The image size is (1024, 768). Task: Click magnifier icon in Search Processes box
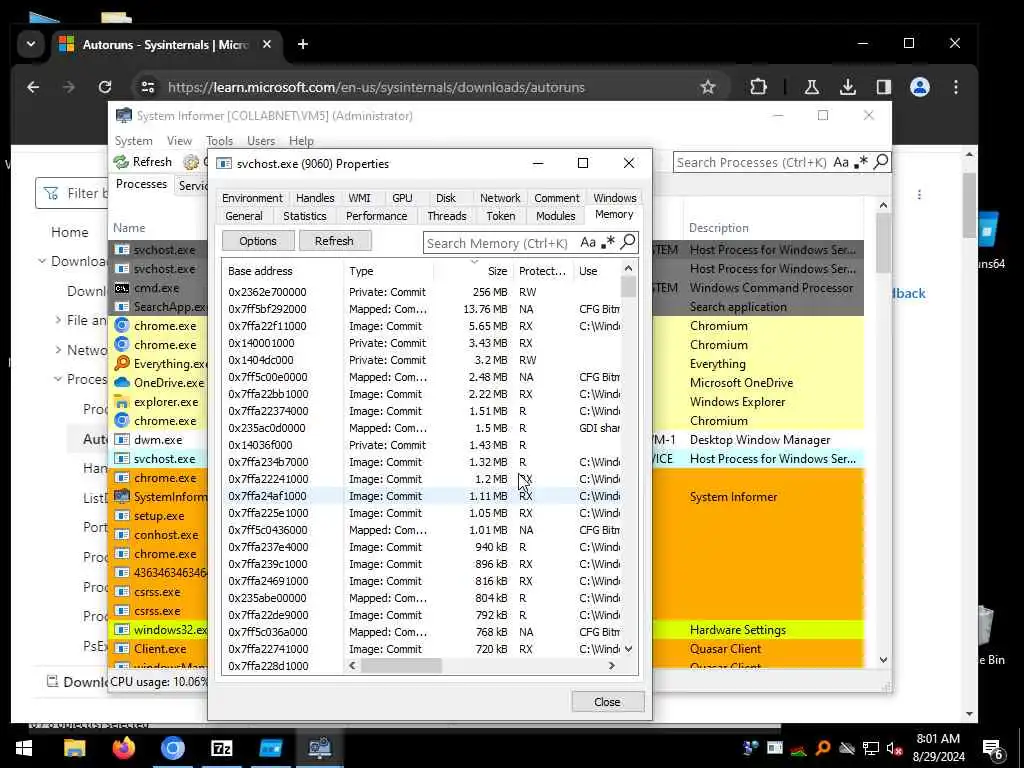tap(880, 161)
